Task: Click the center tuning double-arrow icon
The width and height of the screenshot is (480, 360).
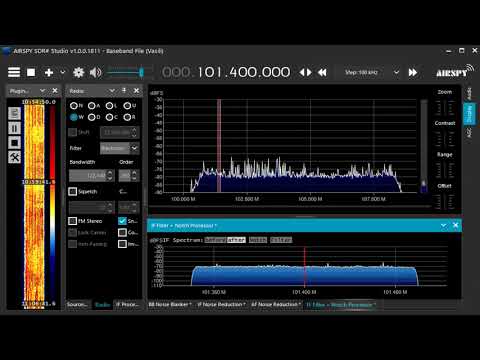Action: (x=305, y=72)
